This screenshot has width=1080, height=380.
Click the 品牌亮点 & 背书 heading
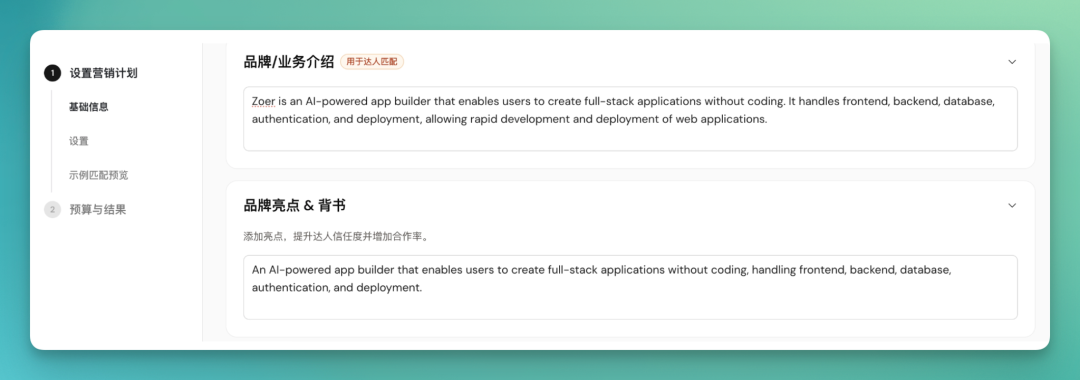tap(295, 205)
